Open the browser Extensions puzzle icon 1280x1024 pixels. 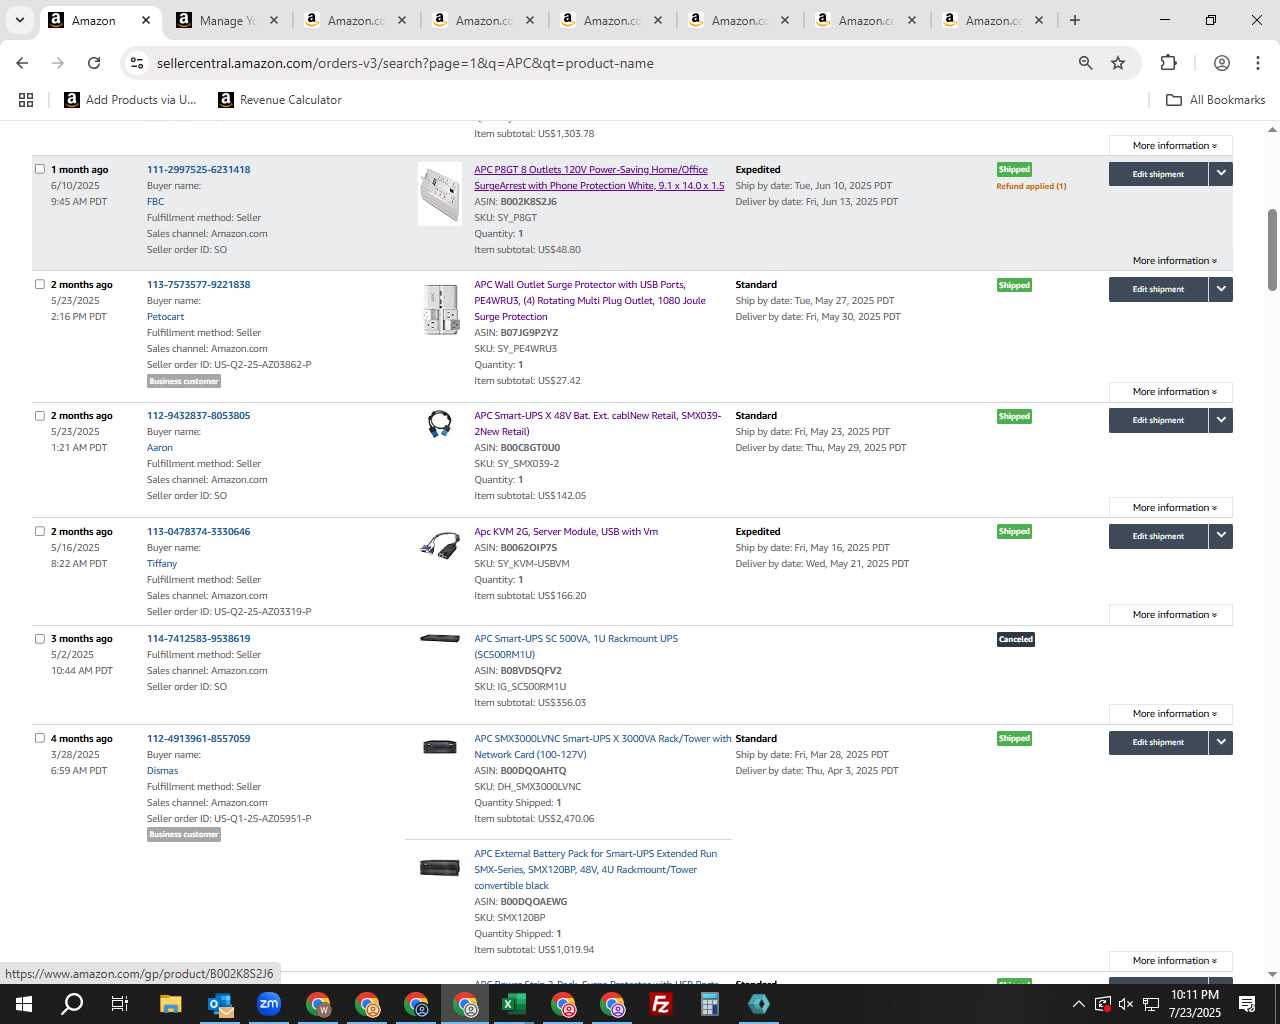pyautogui.click(x=1168, y=63)
